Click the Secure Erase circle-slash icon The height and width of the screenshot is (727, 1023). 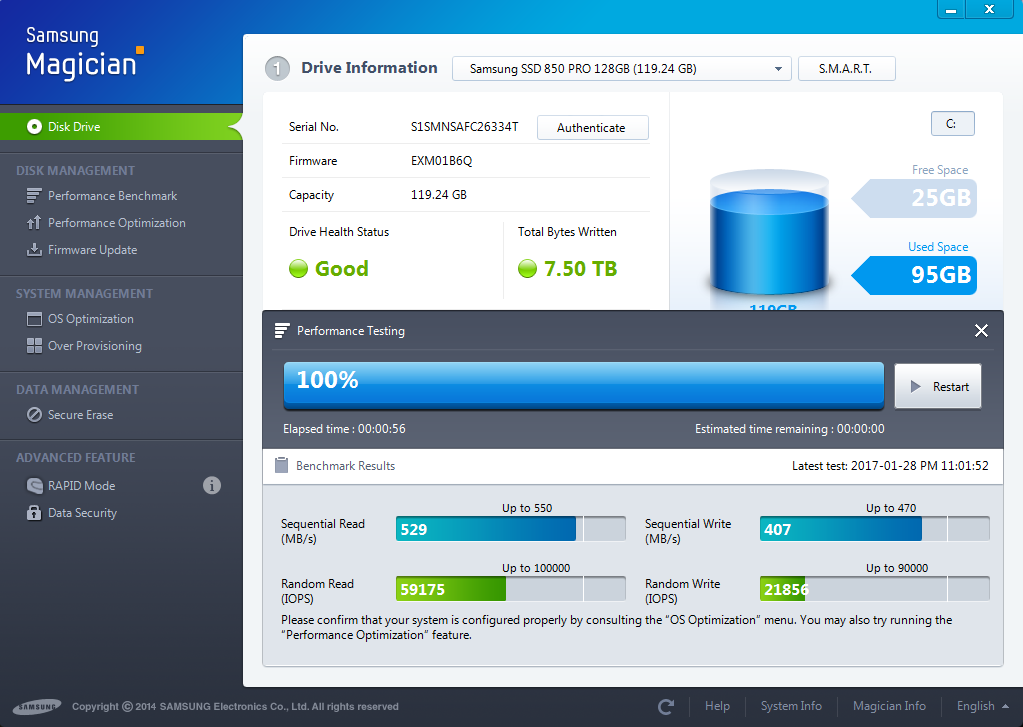coord(34,415)
